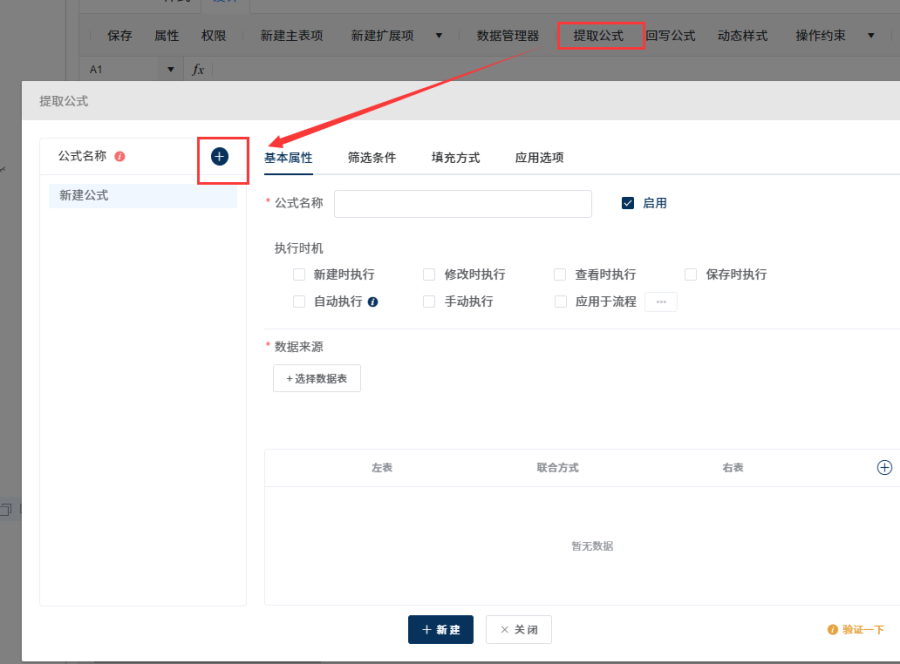Click the 新建 button at the bottom
This screenshot has height=664, width=900.
pos(441,630)
